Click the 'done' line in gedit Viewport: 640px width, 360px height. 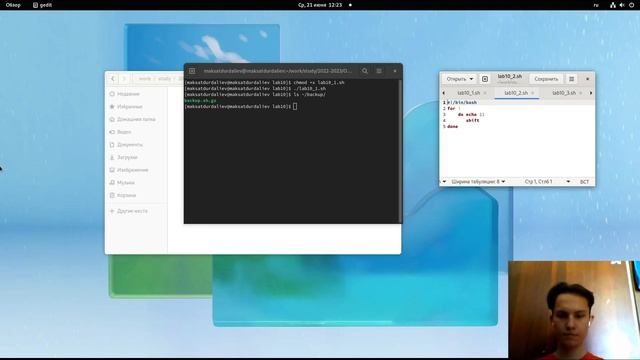(x=452, y=127)
